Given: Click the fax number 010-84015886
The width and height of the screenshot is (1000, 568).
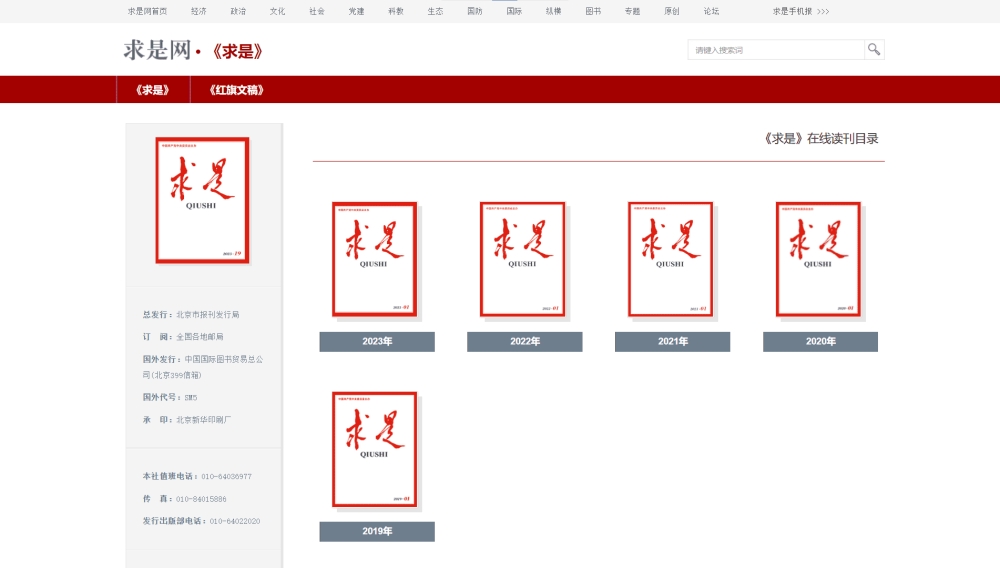Looking at the screenshot, I should [x=201, y=499].
